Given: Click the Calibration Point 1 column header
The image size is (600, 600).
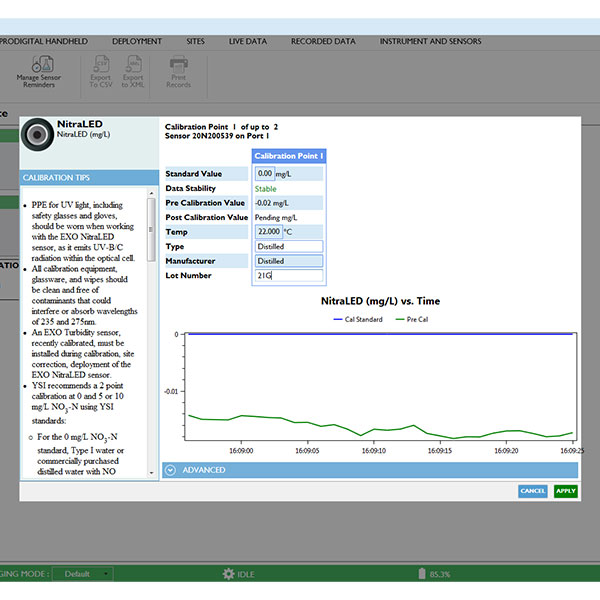Looking at the screenshot, I should [289, 156].
